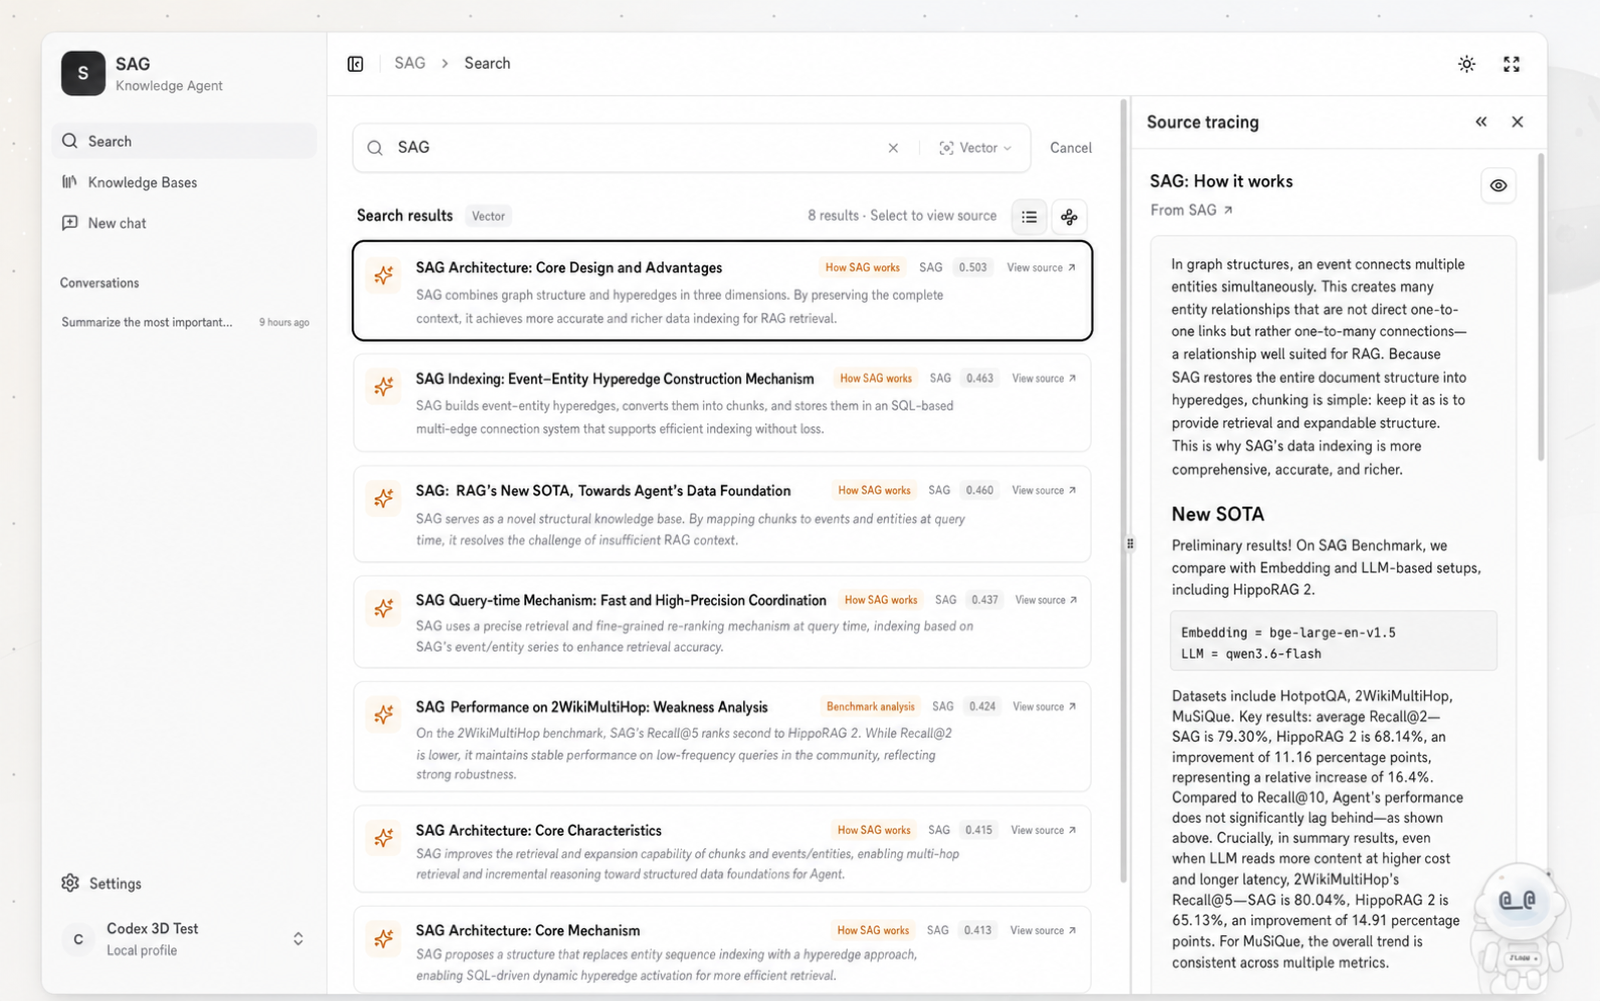
Task: View source of Core Design and Advantages
Action: 1041,268
